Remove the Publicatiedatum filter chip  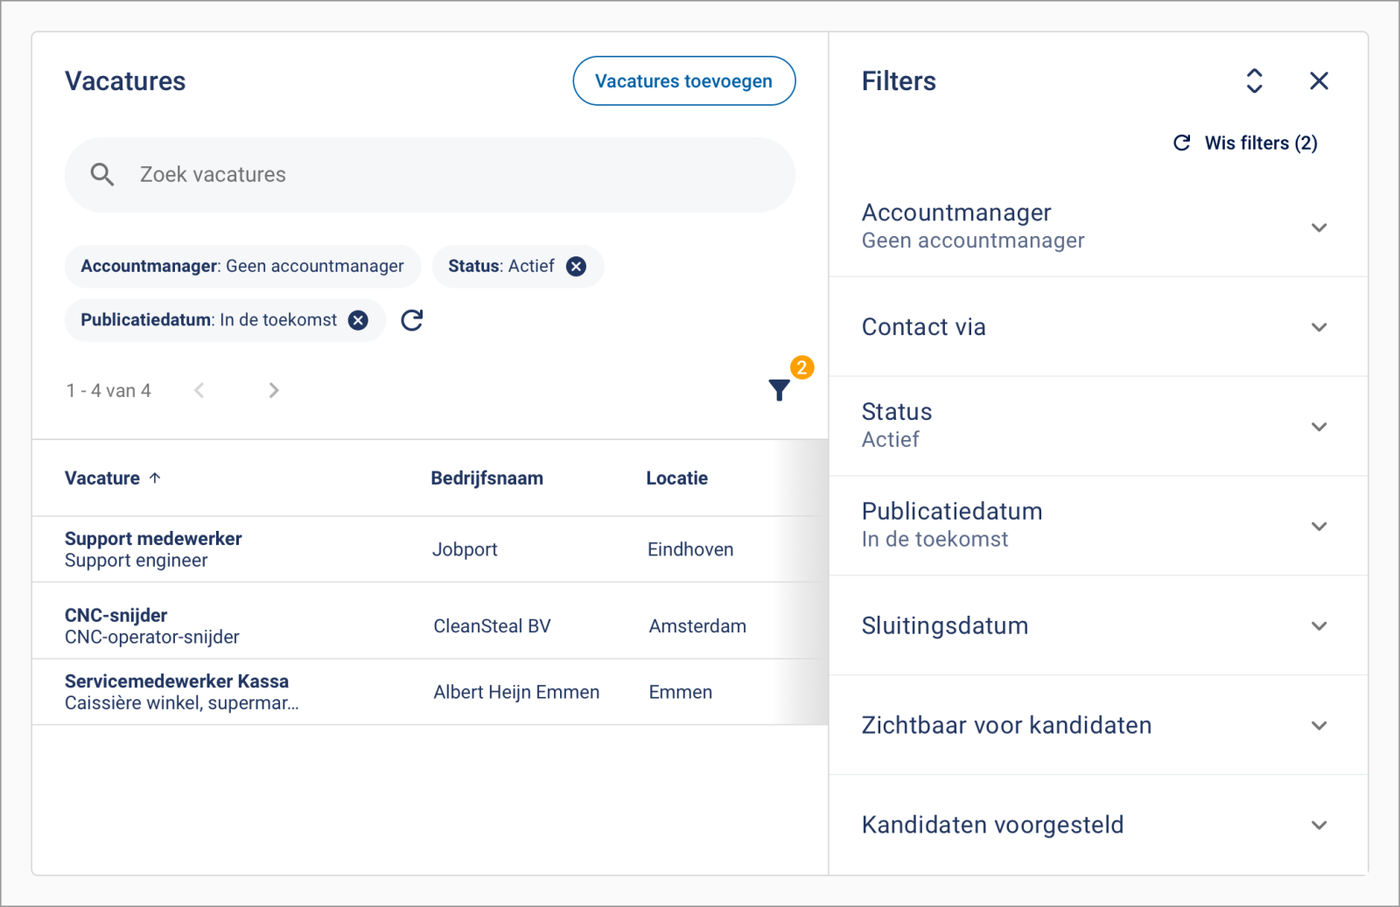(x=358, y=320)
